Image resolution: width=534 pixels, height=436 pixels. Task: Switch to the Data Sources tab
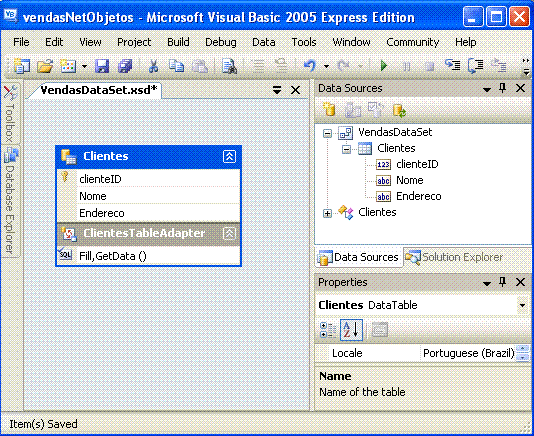point(358,257)
